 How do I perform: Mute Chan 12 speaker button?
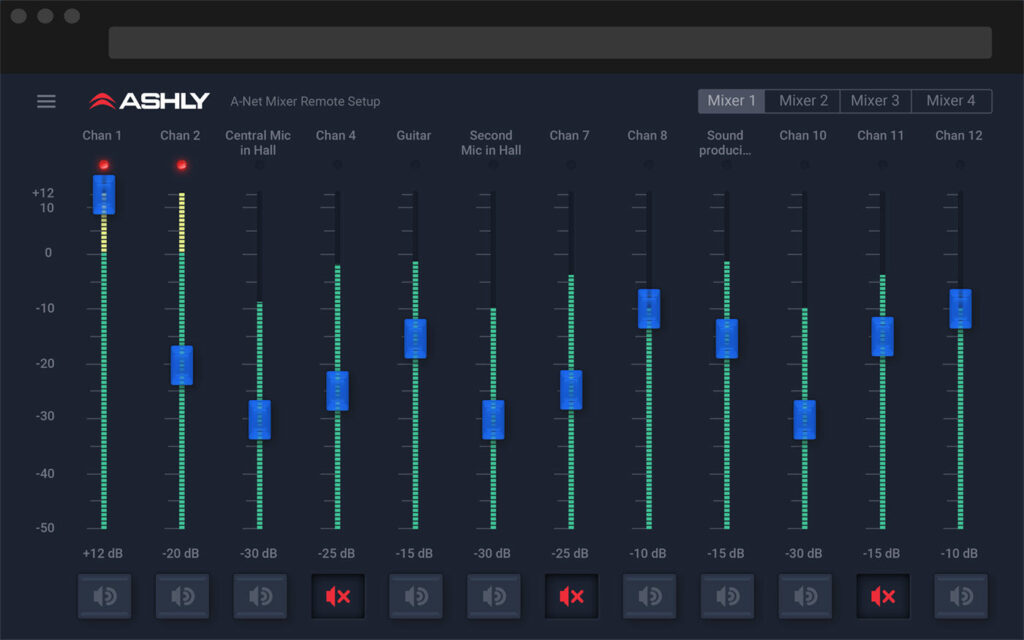coord(961,596)
